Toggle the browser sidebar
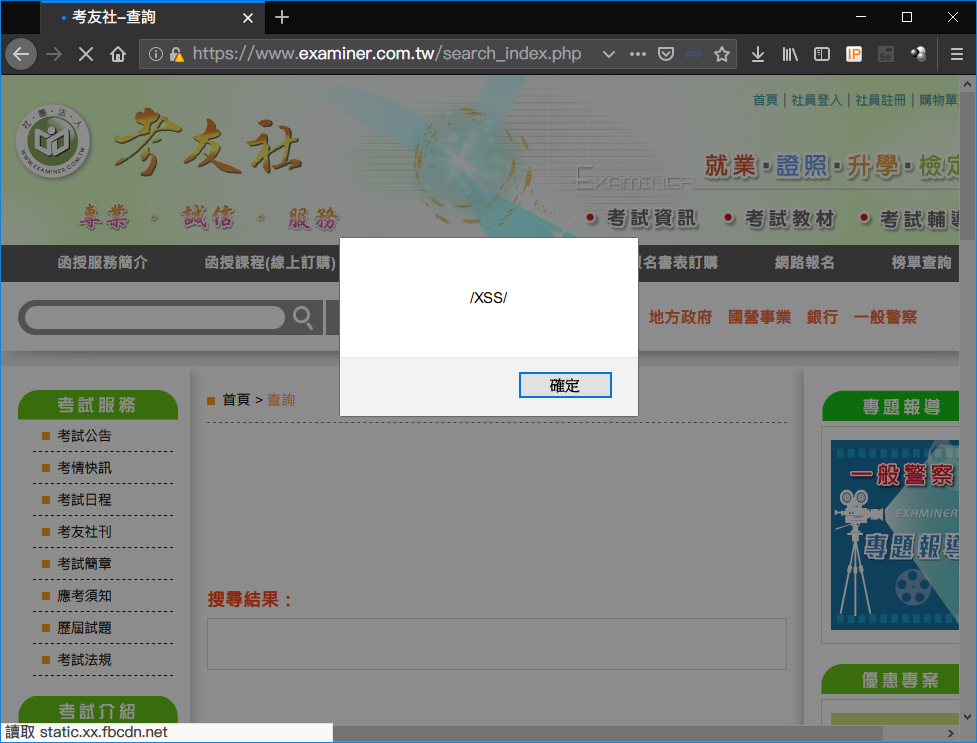Viewport: 977px width, 743px height. pos(822,54)
